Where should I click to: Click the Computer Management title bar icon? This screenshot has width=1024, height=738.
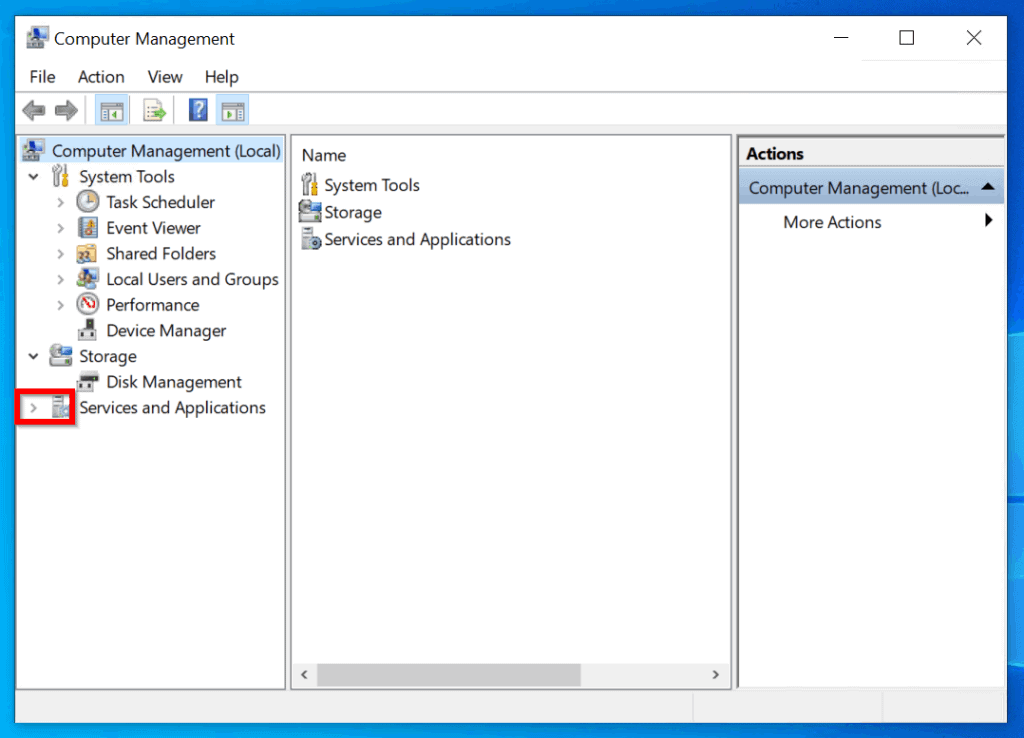(37, 38)
